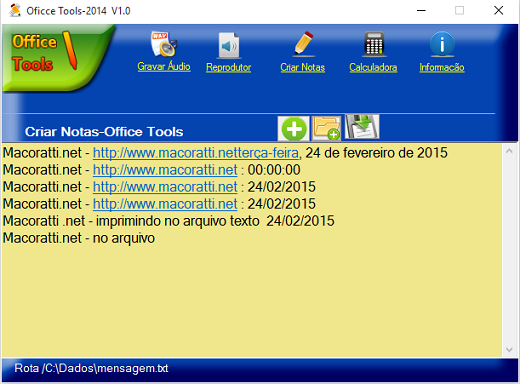Click the scrollbar down arrow
The width and height of the screenshot is (520, 384).
(x=509, y=350)
